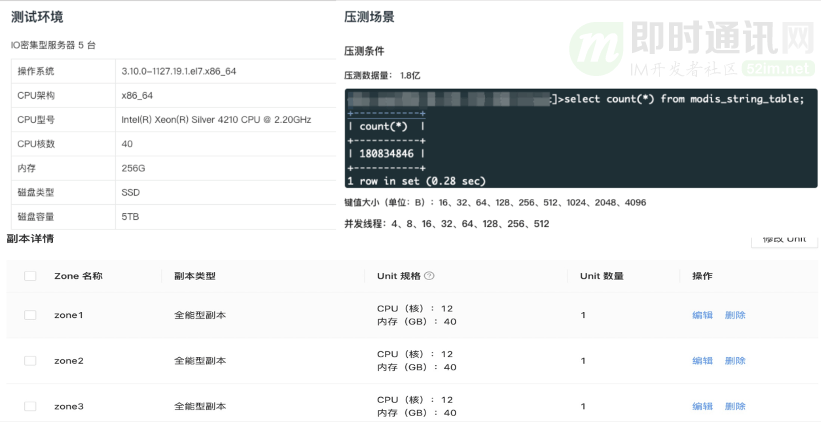821x422 pixels.
Task: Click the Unit 数量 column header
Action: point(602,276)
